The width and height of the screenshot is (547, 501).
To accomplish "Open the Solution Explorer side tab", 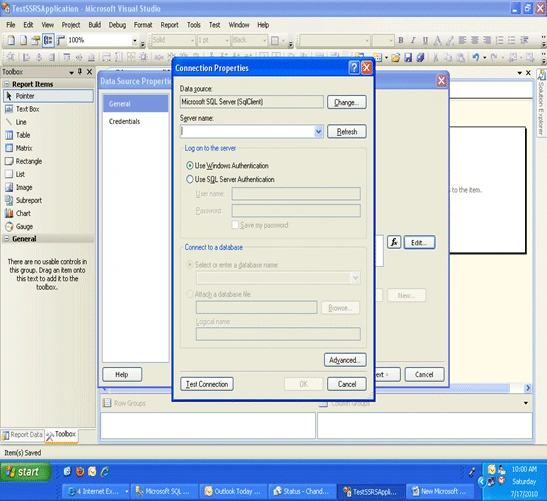I will (x=541, y=104).
